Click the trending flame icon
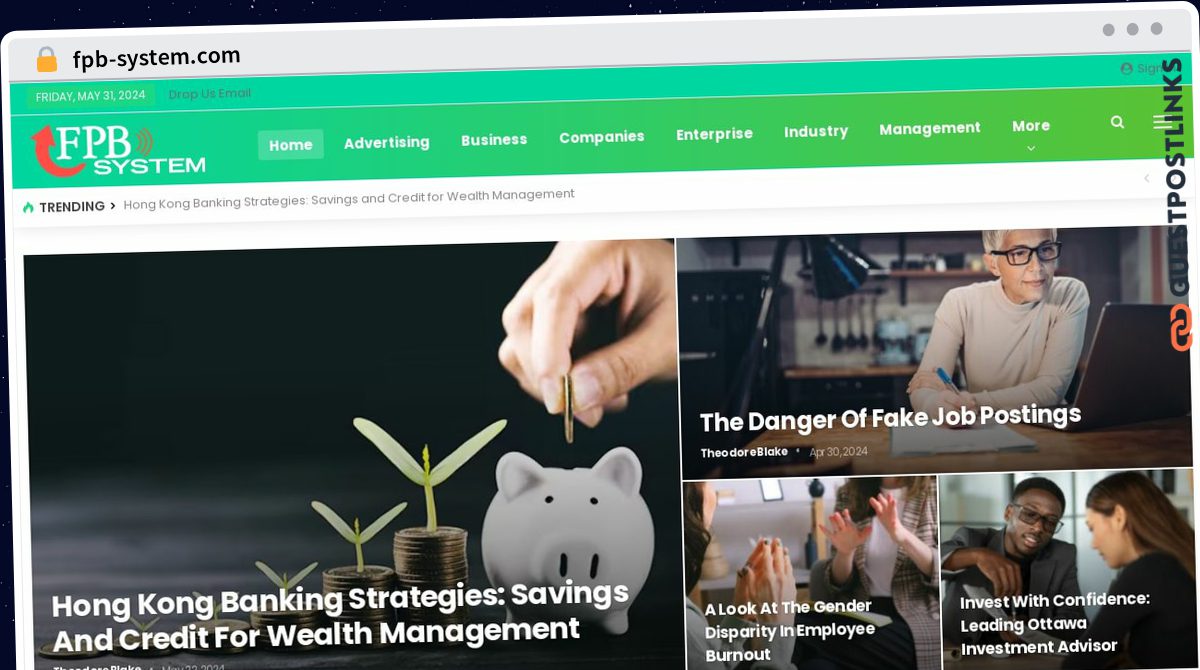This screenshot has height=670, width=1200. click(28, 207)
